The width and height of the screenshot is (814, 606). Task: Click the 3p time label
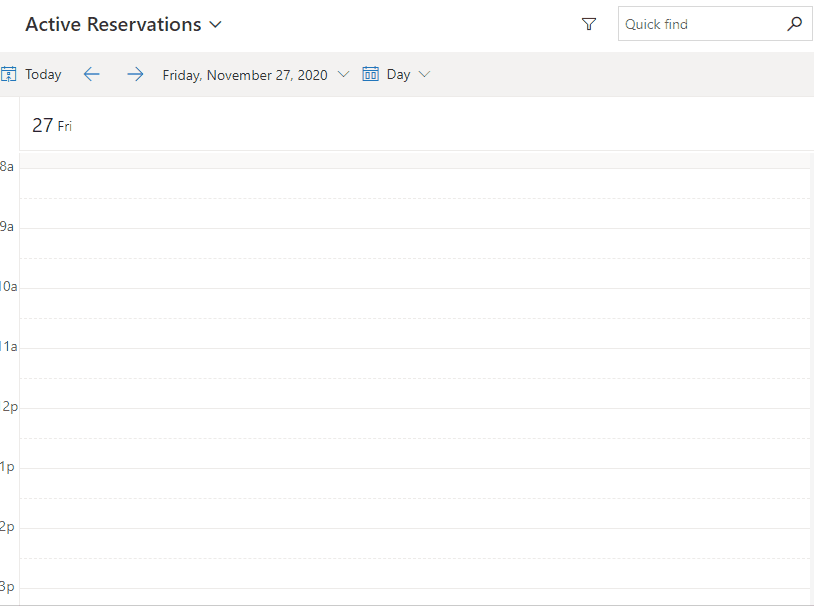tap(8, 586)
